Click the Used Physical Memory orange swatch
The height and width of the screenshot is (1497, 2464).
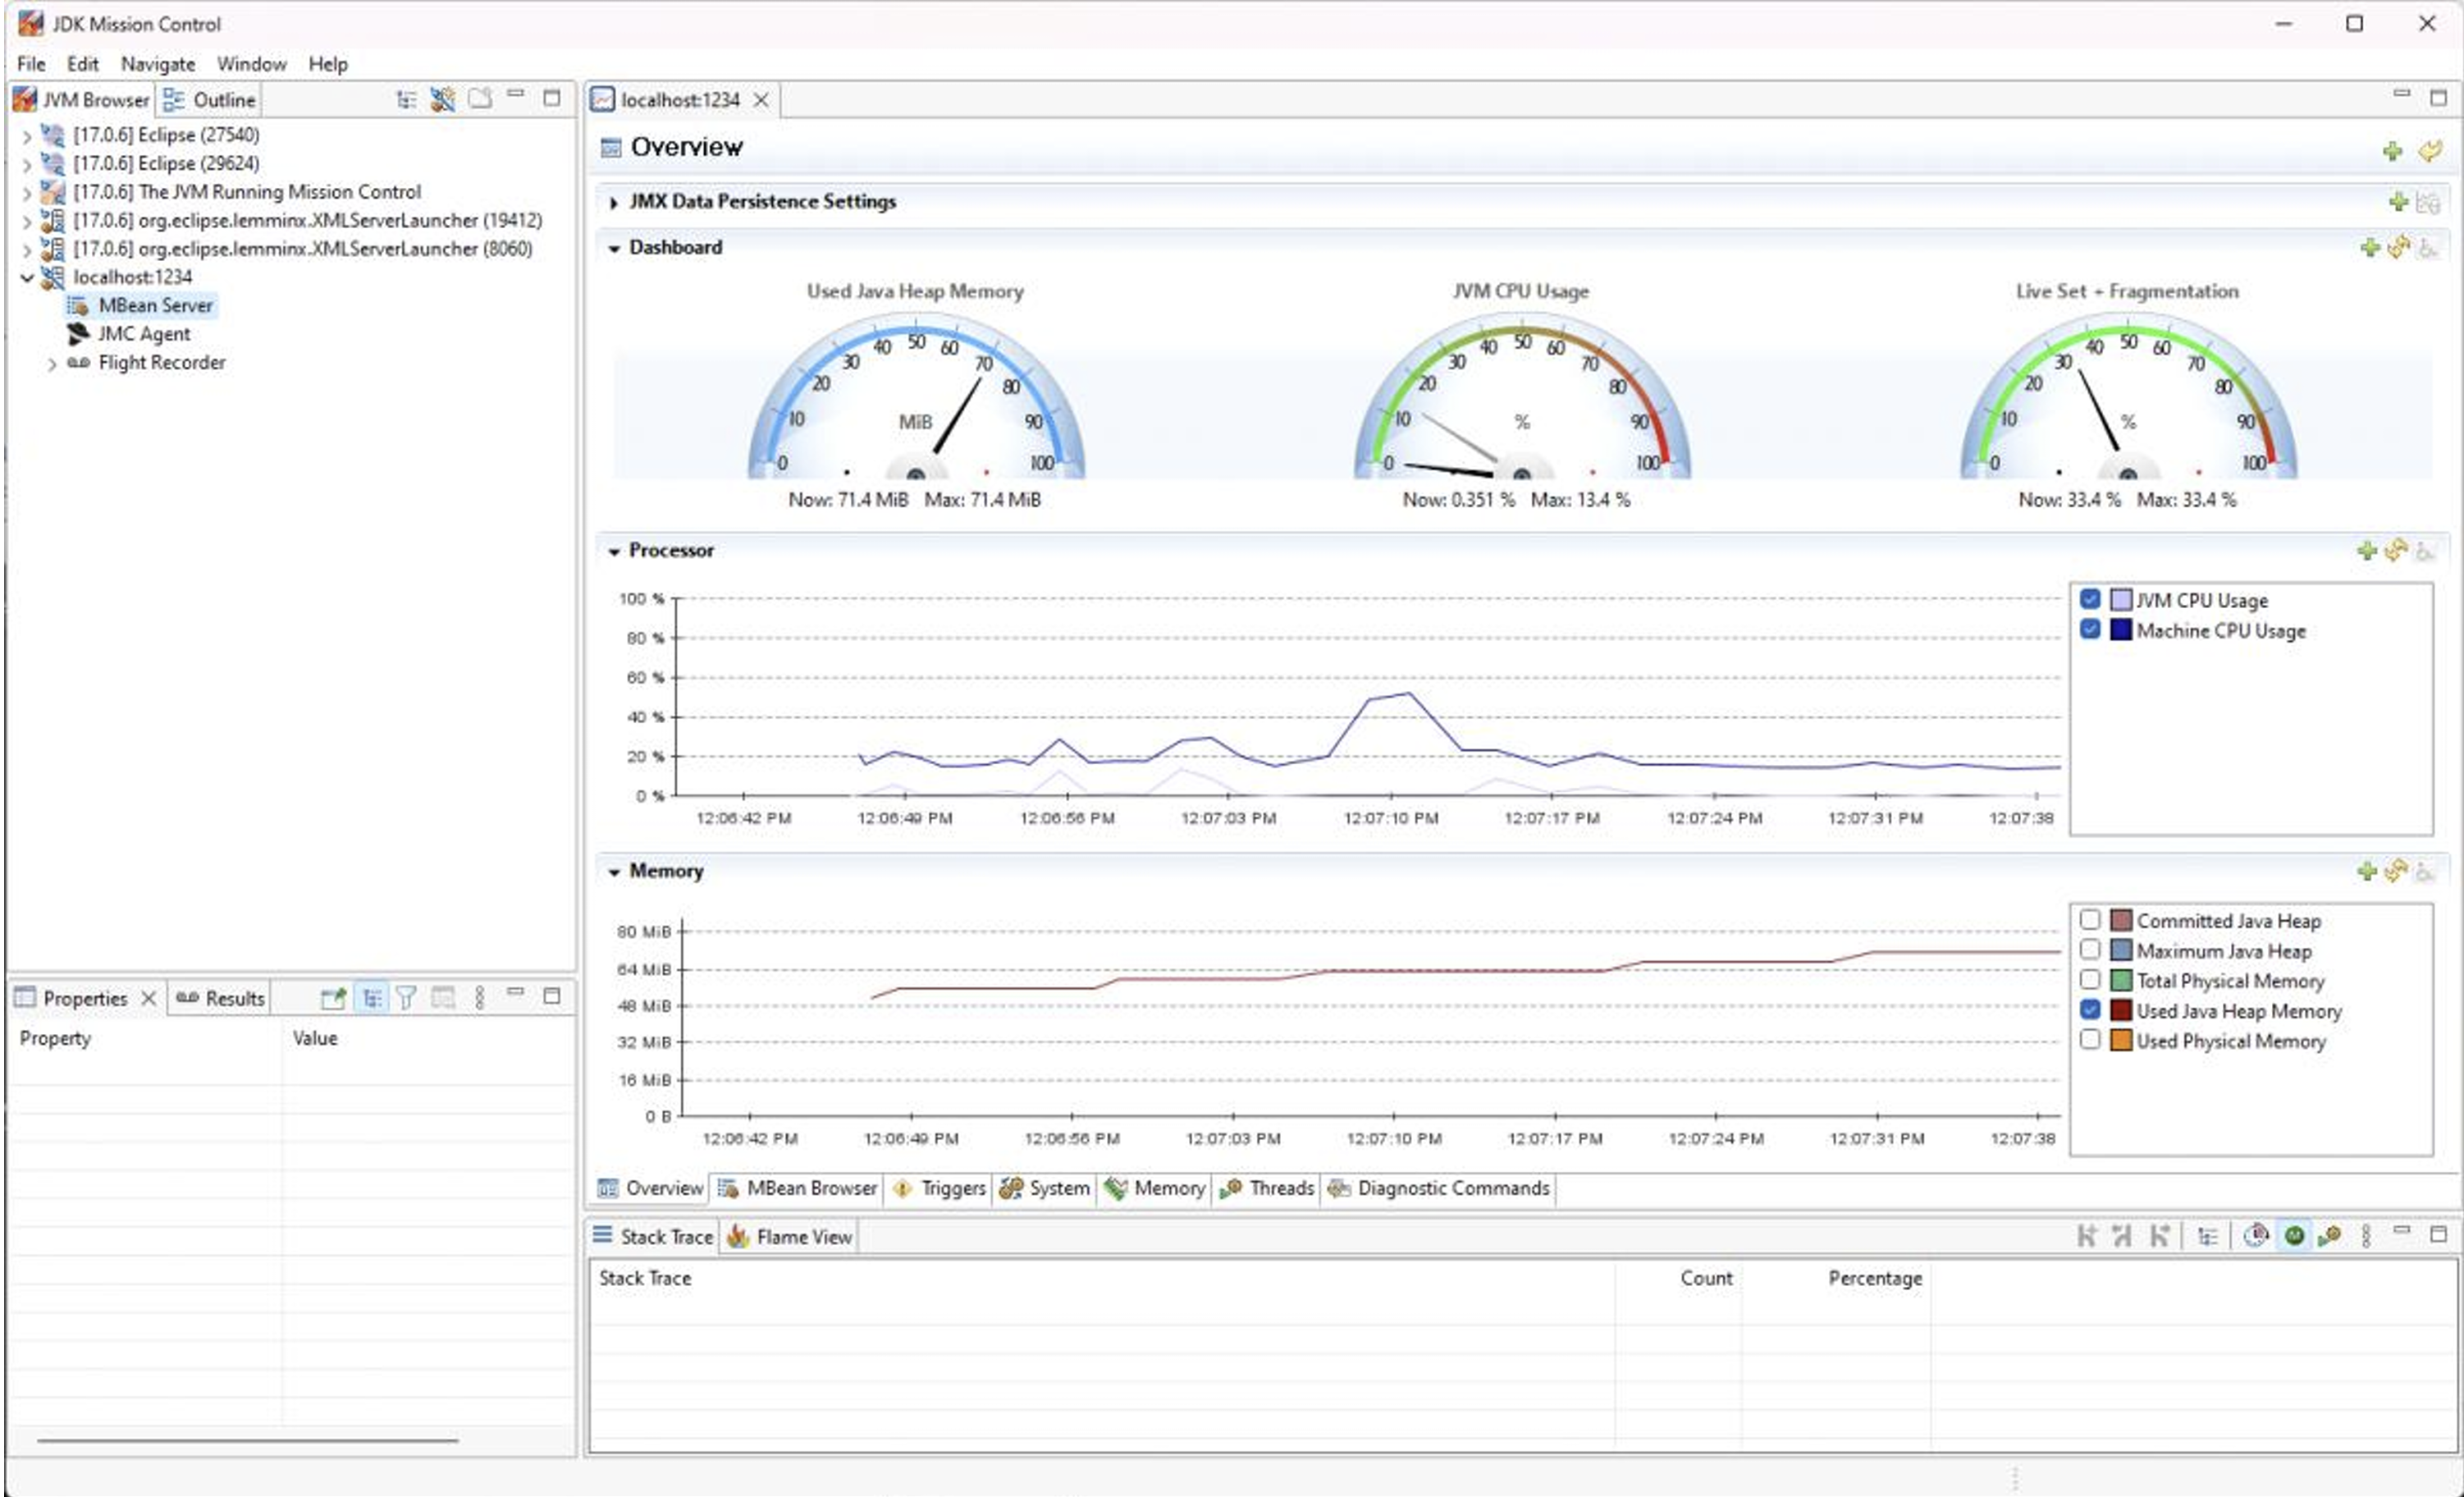coord(2120,1040)
